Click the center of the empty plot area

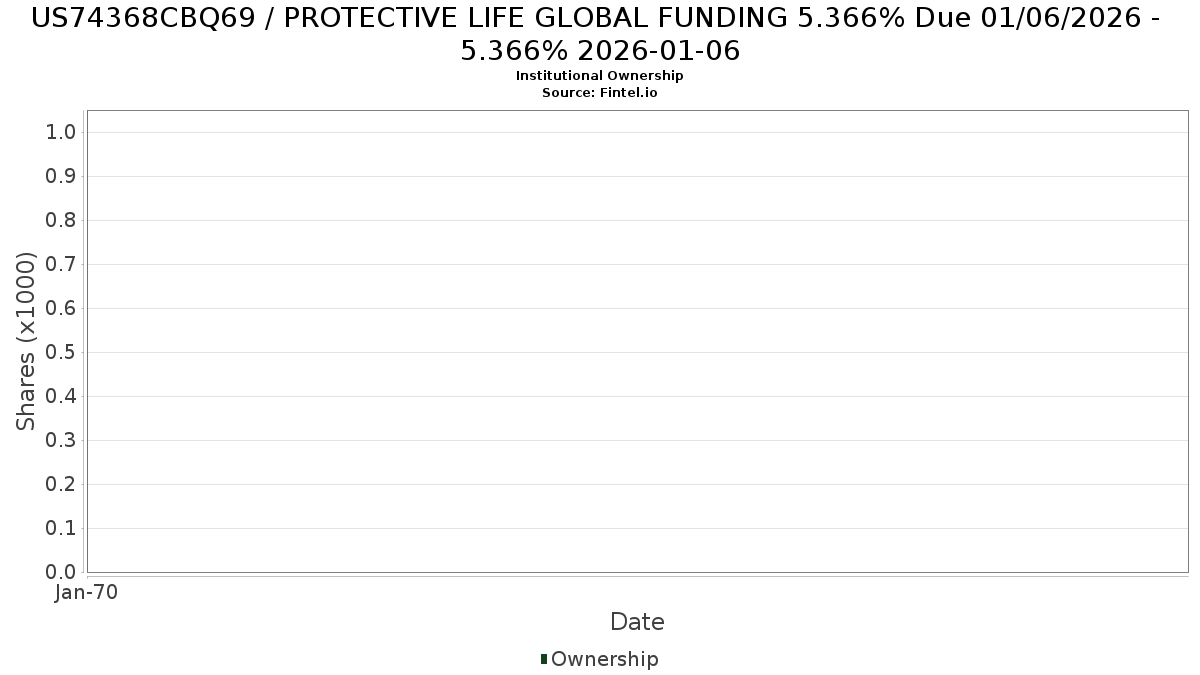[637, 341]
